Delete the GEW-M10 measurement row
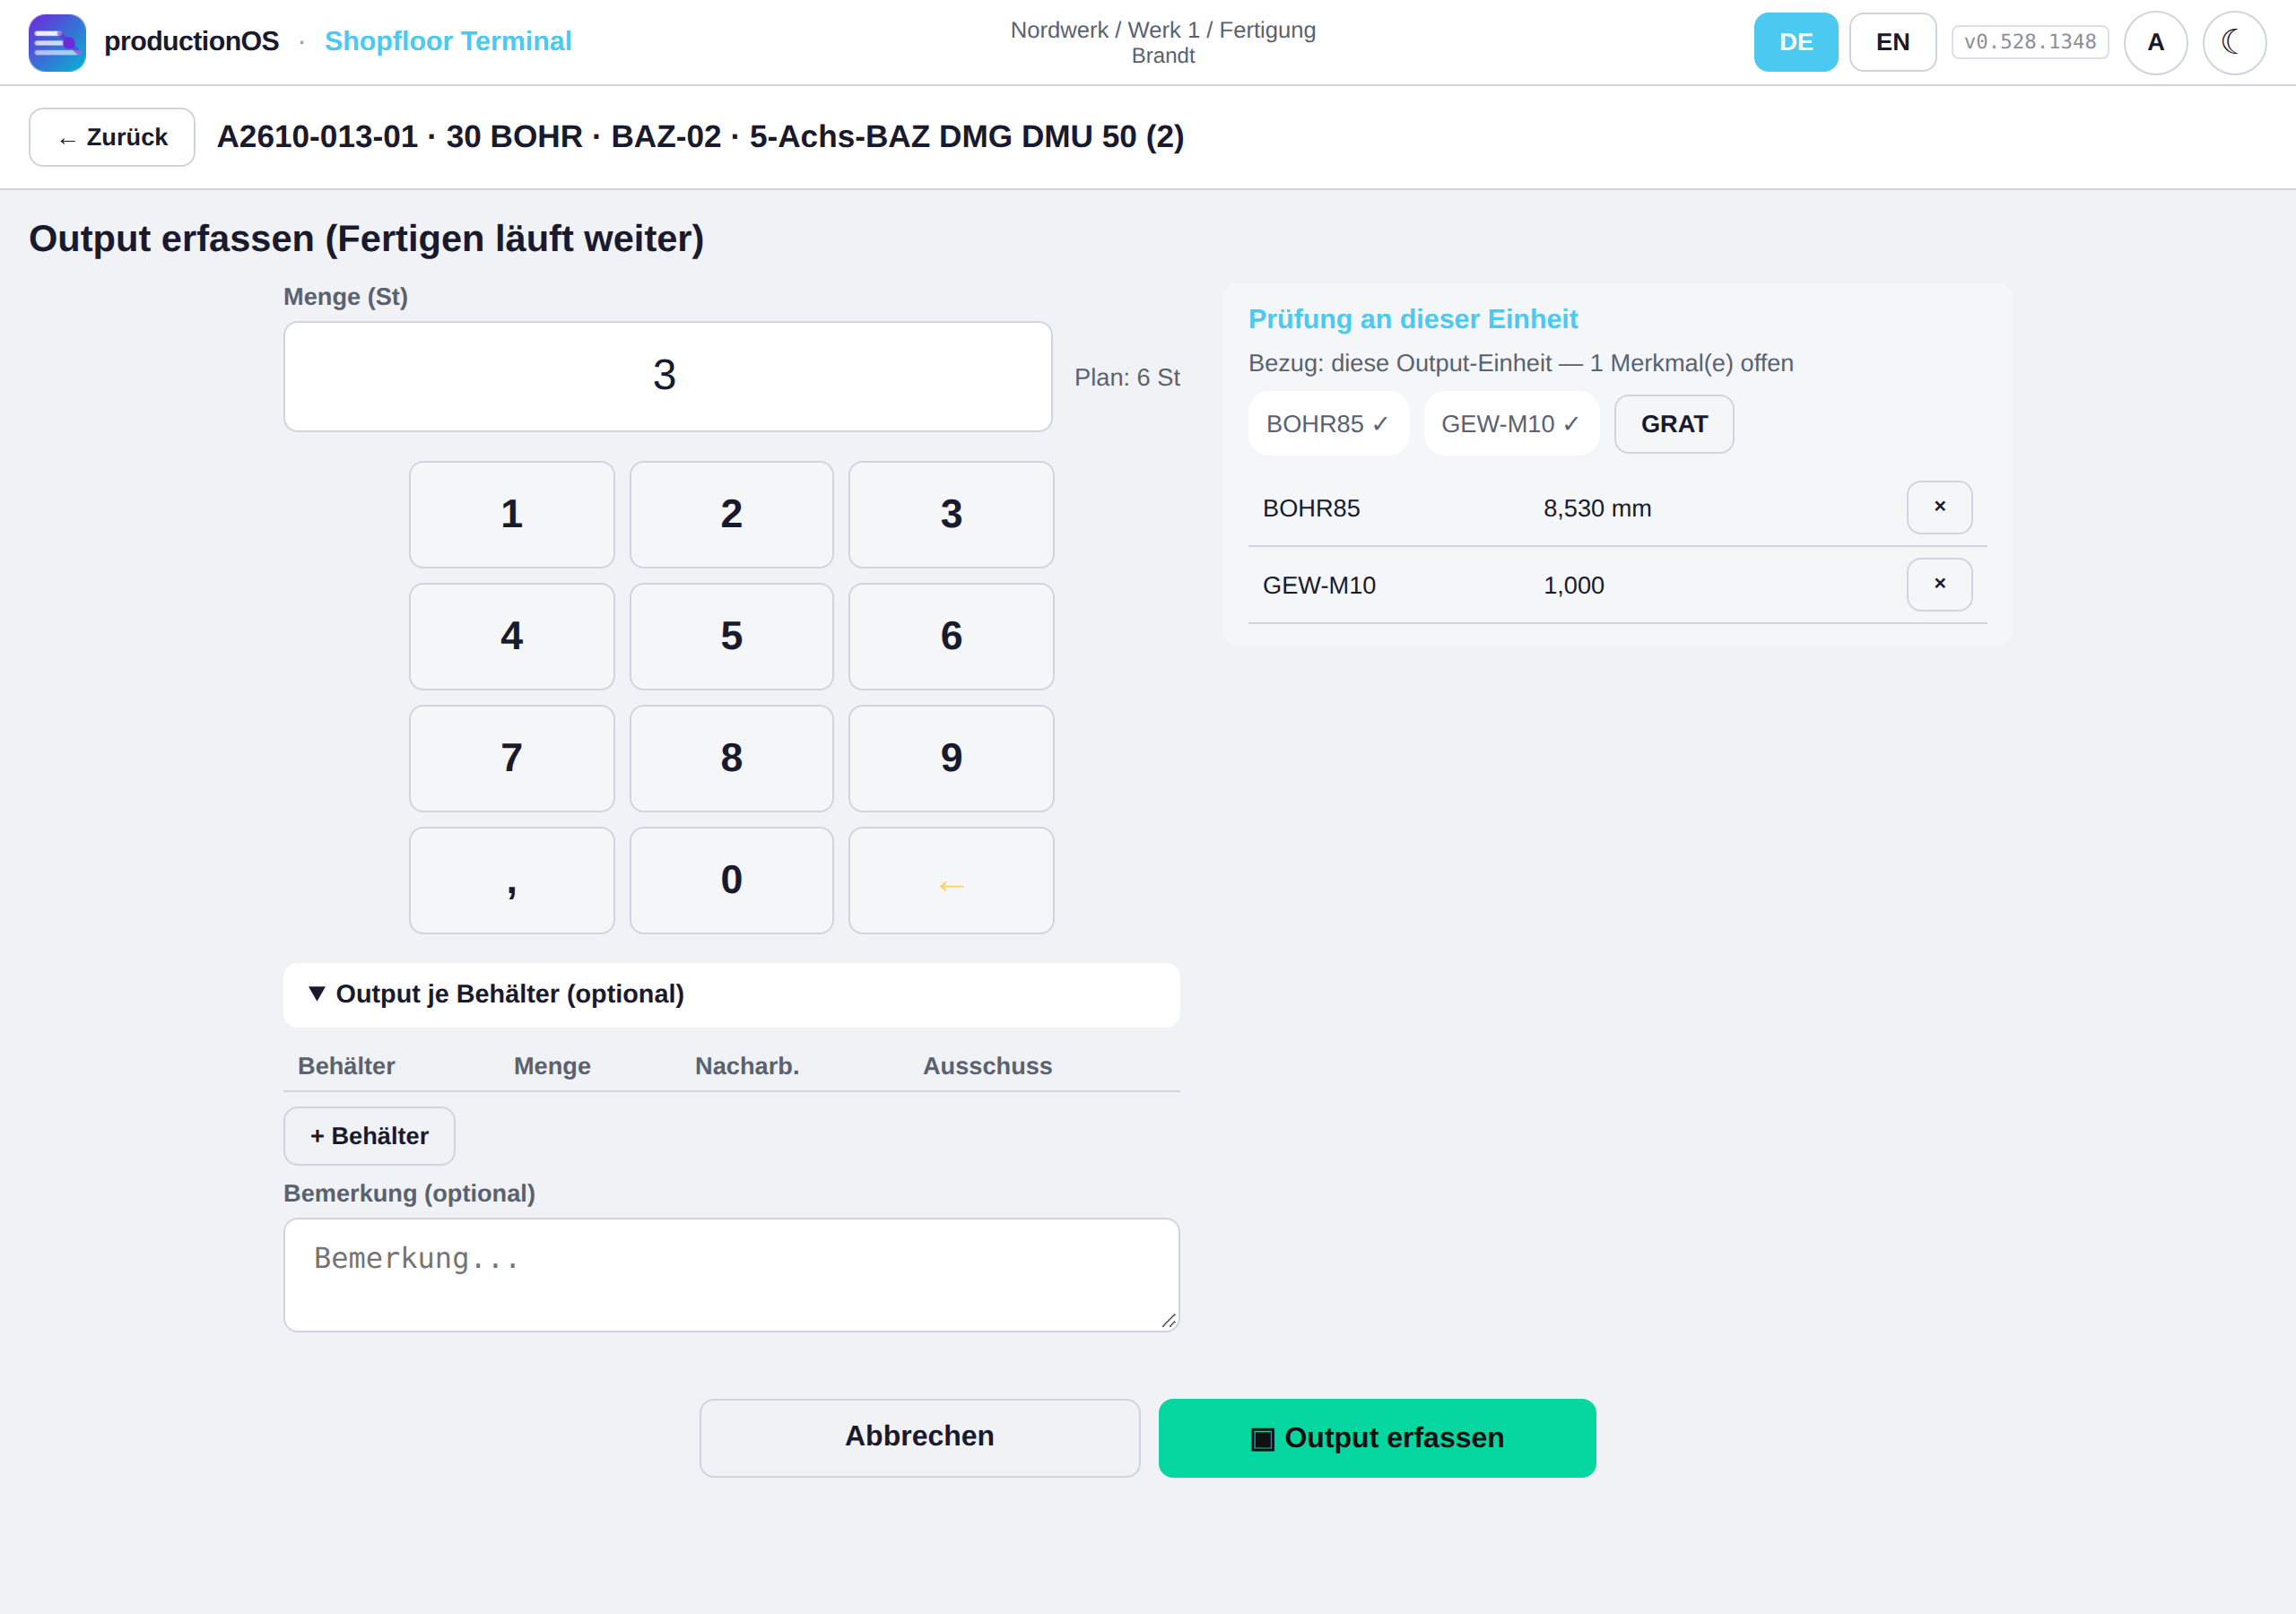The width and height of the screenshot is (2296, 1614). (1939, 584)
